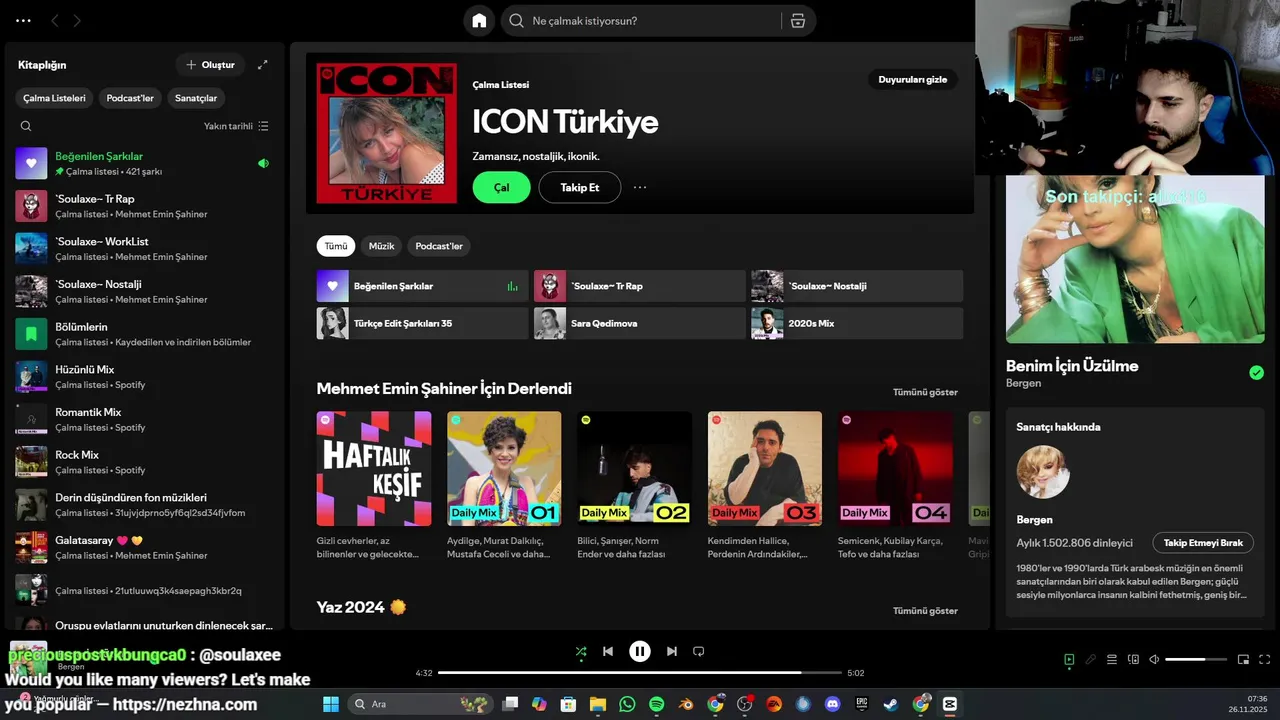This screenshot has width=1280, height=720.
Task: Open Epic Games launcher in taskbar
Action: click(861, 704)
